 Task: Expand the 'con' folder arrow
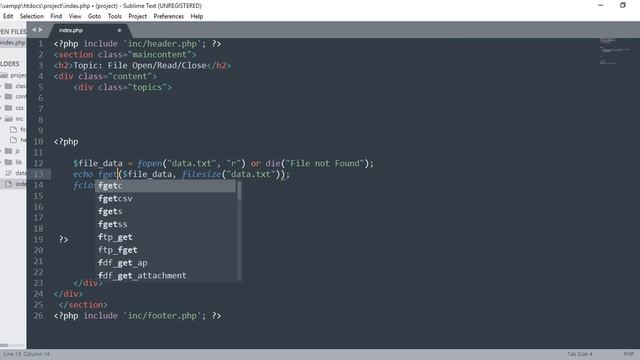1,97
